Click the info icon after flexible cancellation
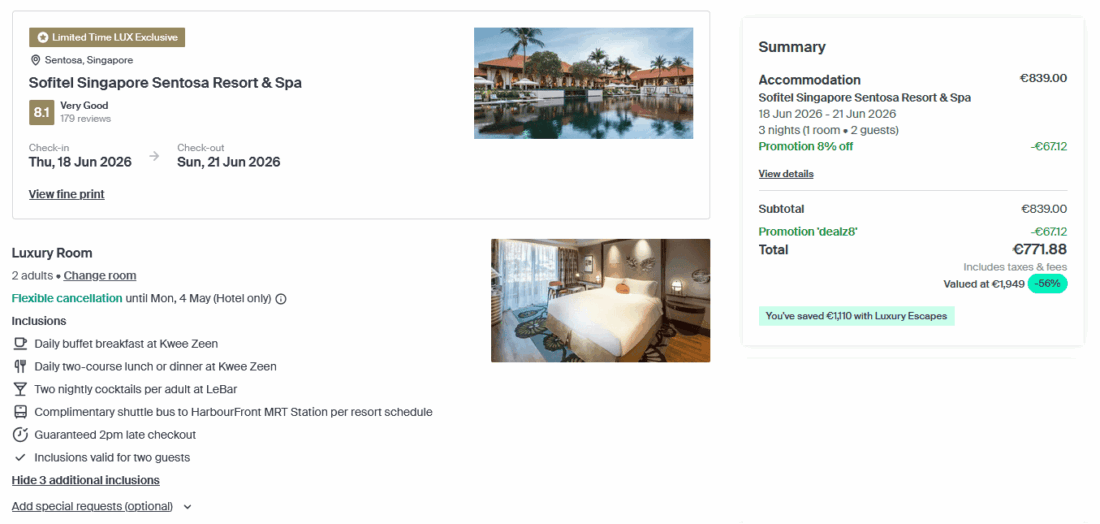Image resolution: width=1100 pixels, height=524 pixels. pos(281,299)
